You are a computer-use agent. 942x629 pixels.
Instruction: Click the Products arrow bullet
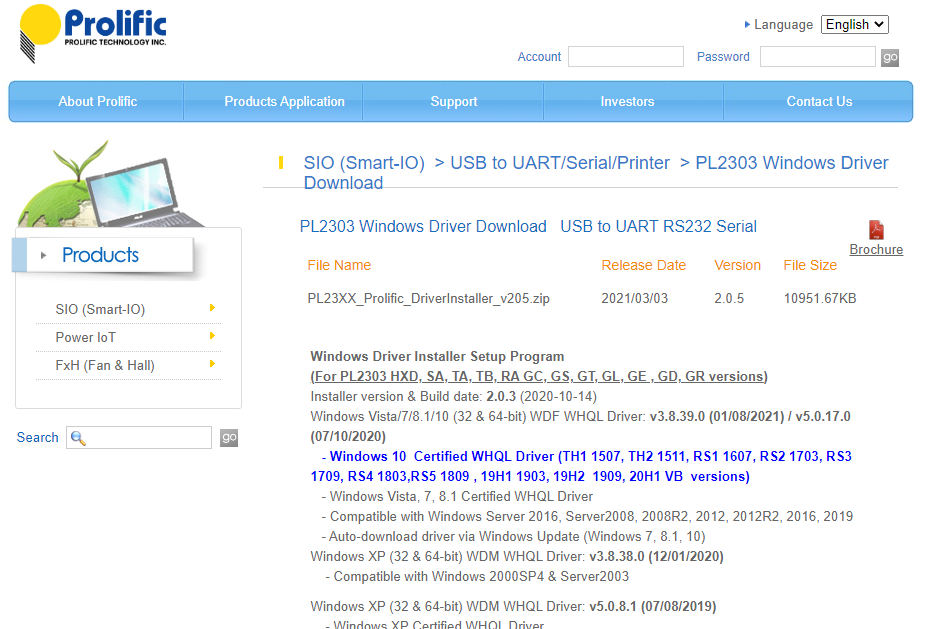(43, 255)
